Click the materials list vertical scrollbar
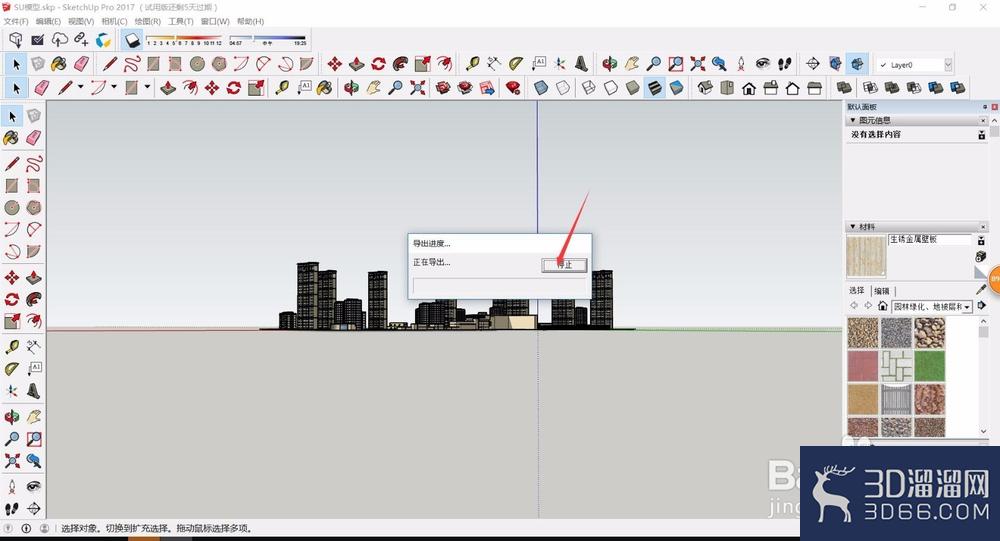This screenshot has width=1000, height=541. (983, 377)
